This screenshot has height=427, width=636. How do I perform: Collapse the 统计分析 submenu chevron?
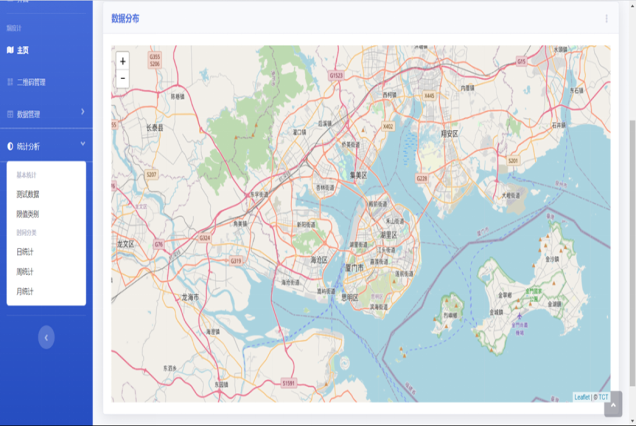83,144
